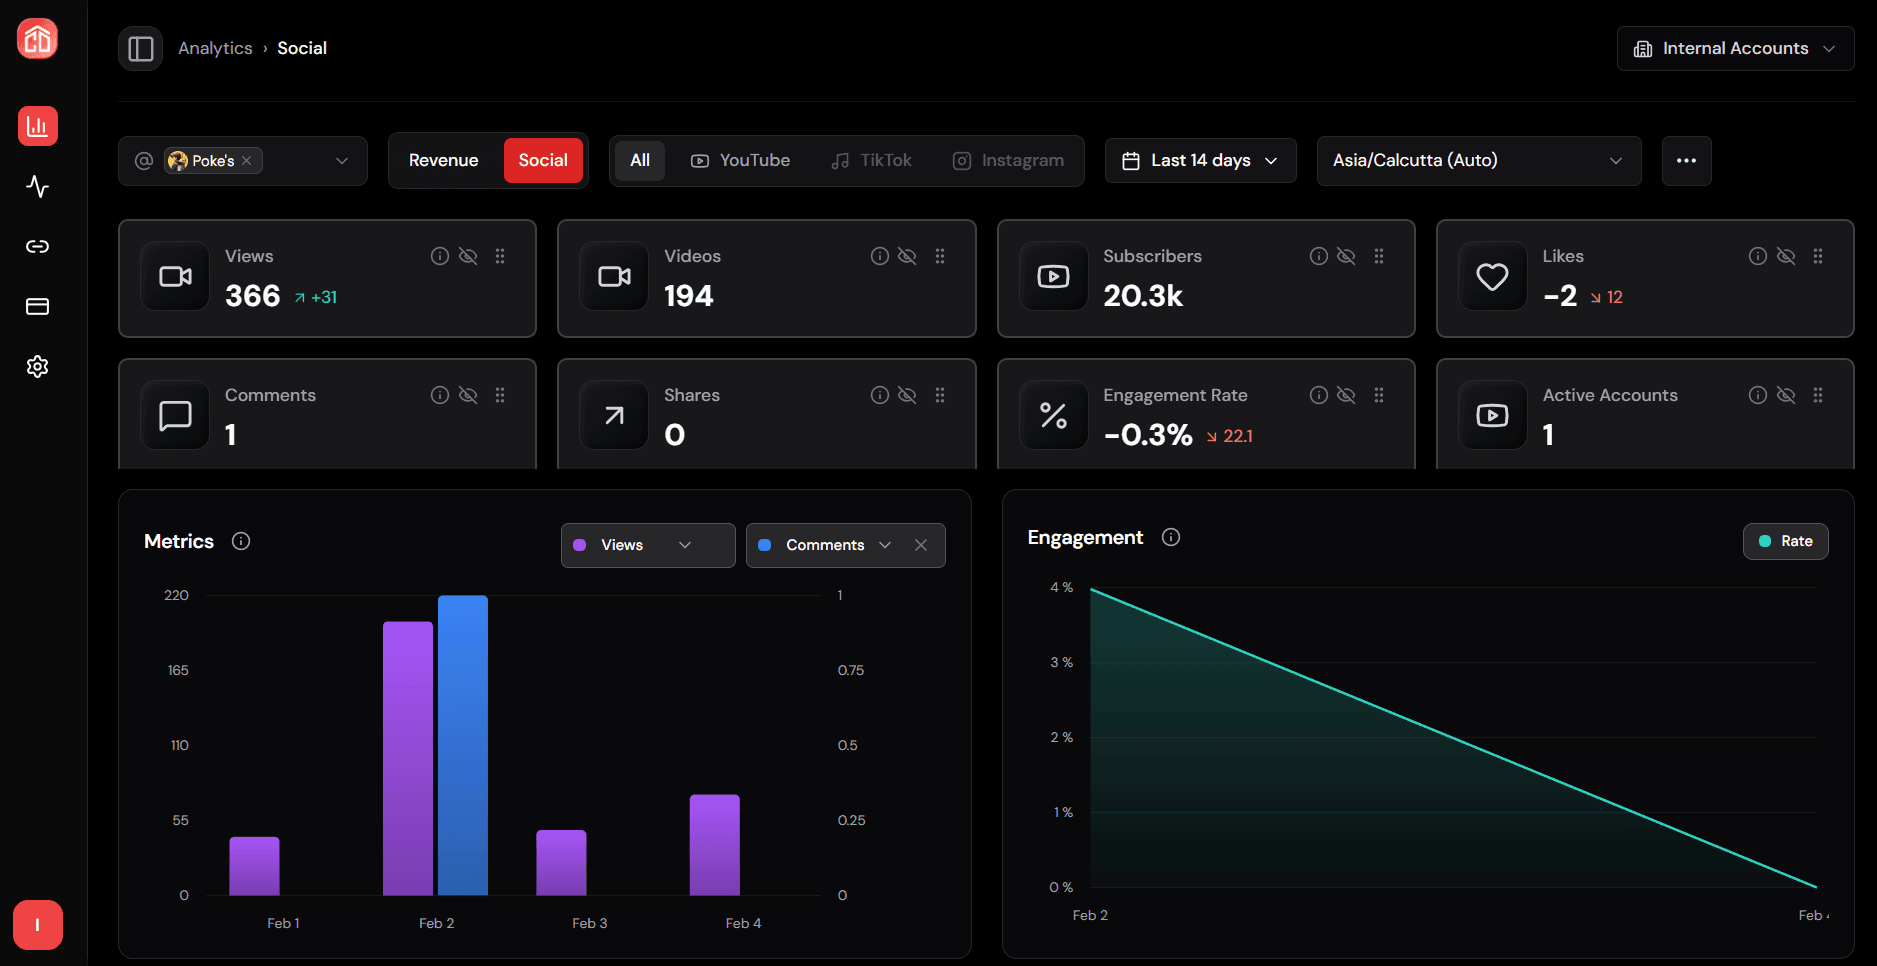Show info for Active Accounts card
The image size is (1877, 966).
(x=1758, y=395)
